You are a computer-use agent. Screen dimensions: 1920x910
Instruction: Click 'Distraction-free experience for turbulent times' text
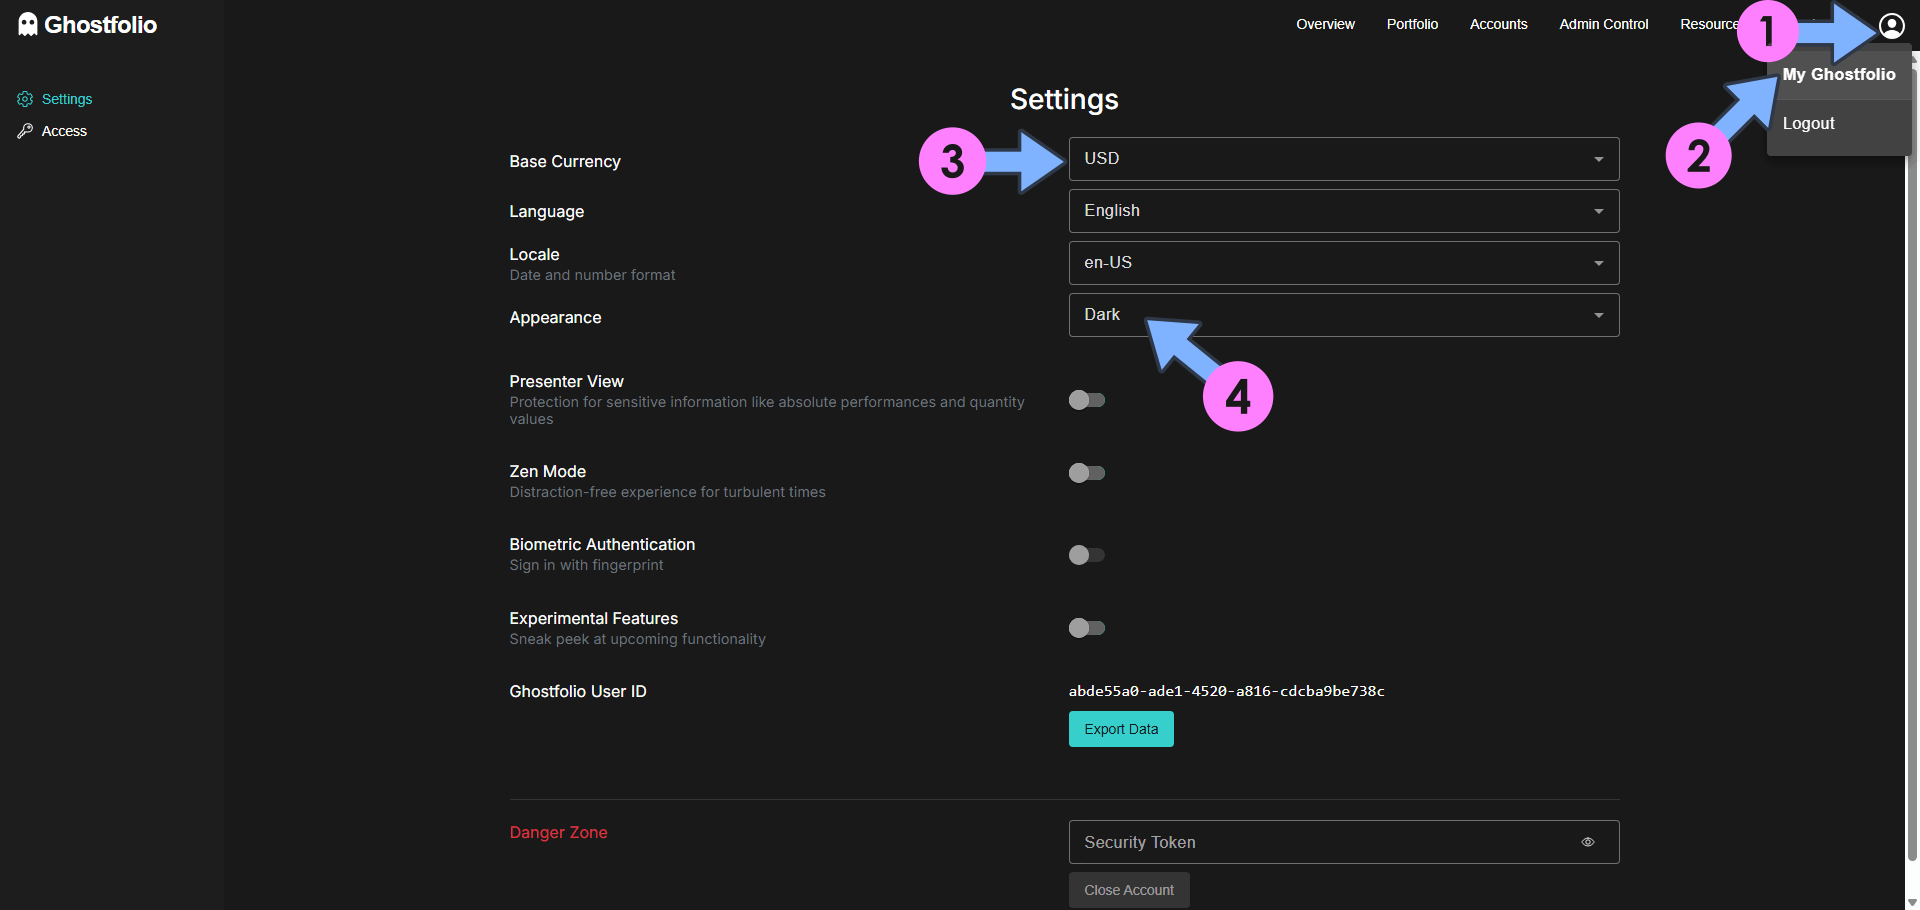click(x=667, y=492)
